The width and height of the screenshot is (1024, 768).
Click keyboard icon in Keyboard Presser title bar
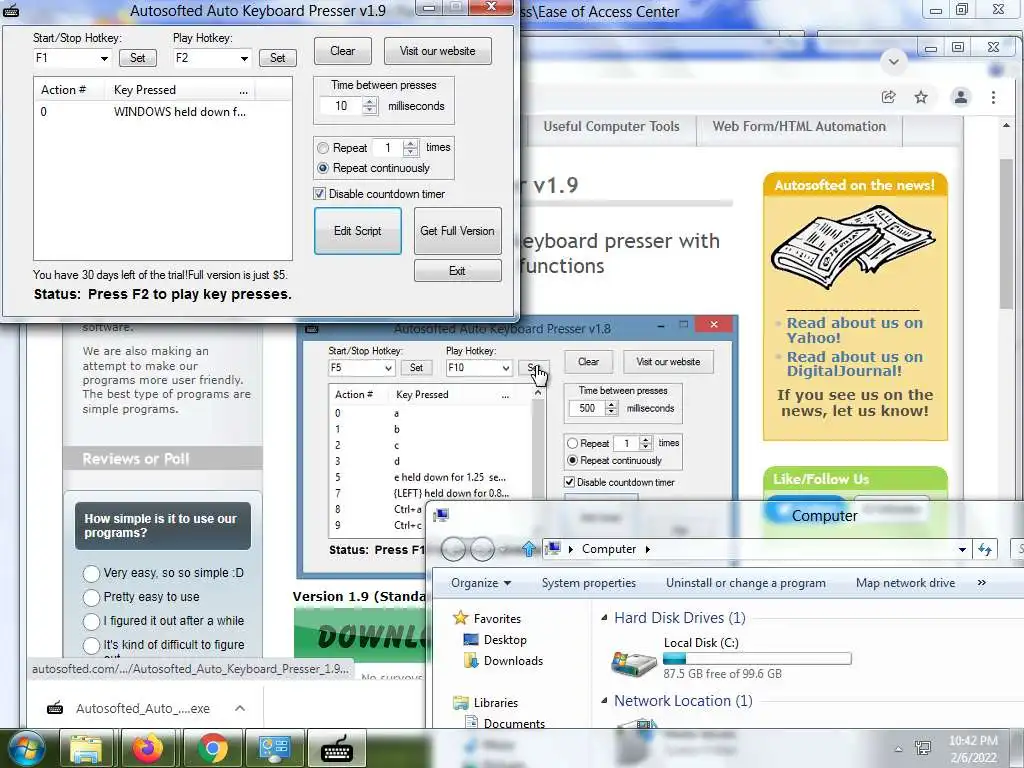click(11, 11)
